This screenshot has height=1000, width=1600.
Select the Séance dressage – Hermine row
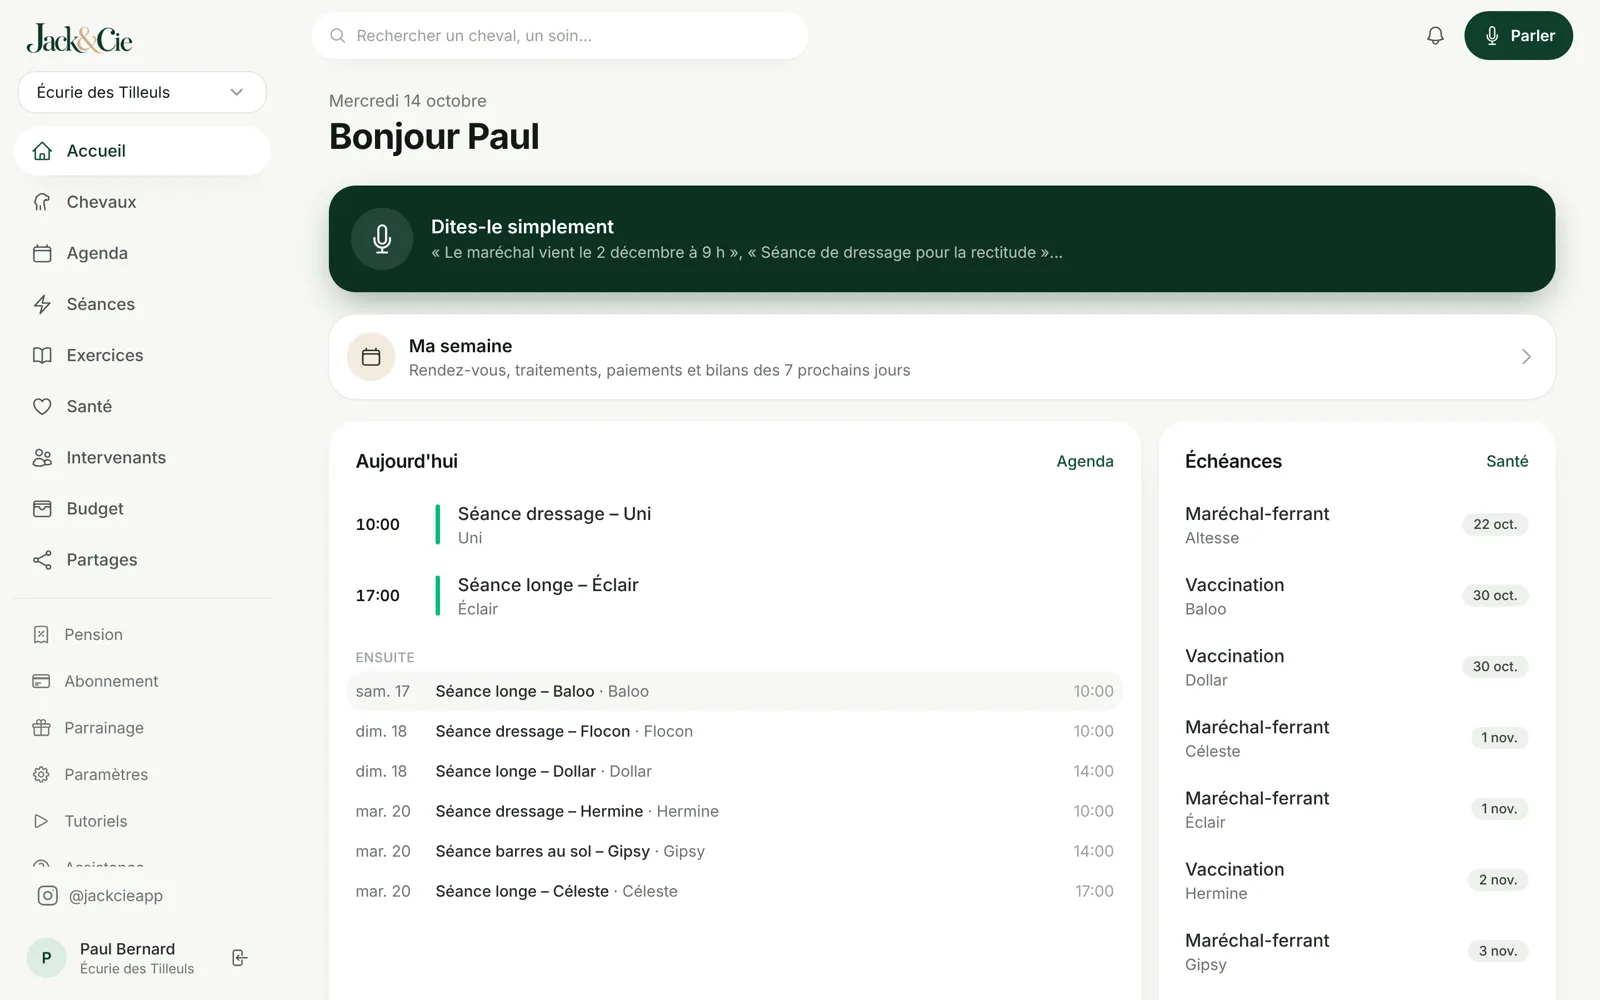pyautogui.click(x=734, y=811)
